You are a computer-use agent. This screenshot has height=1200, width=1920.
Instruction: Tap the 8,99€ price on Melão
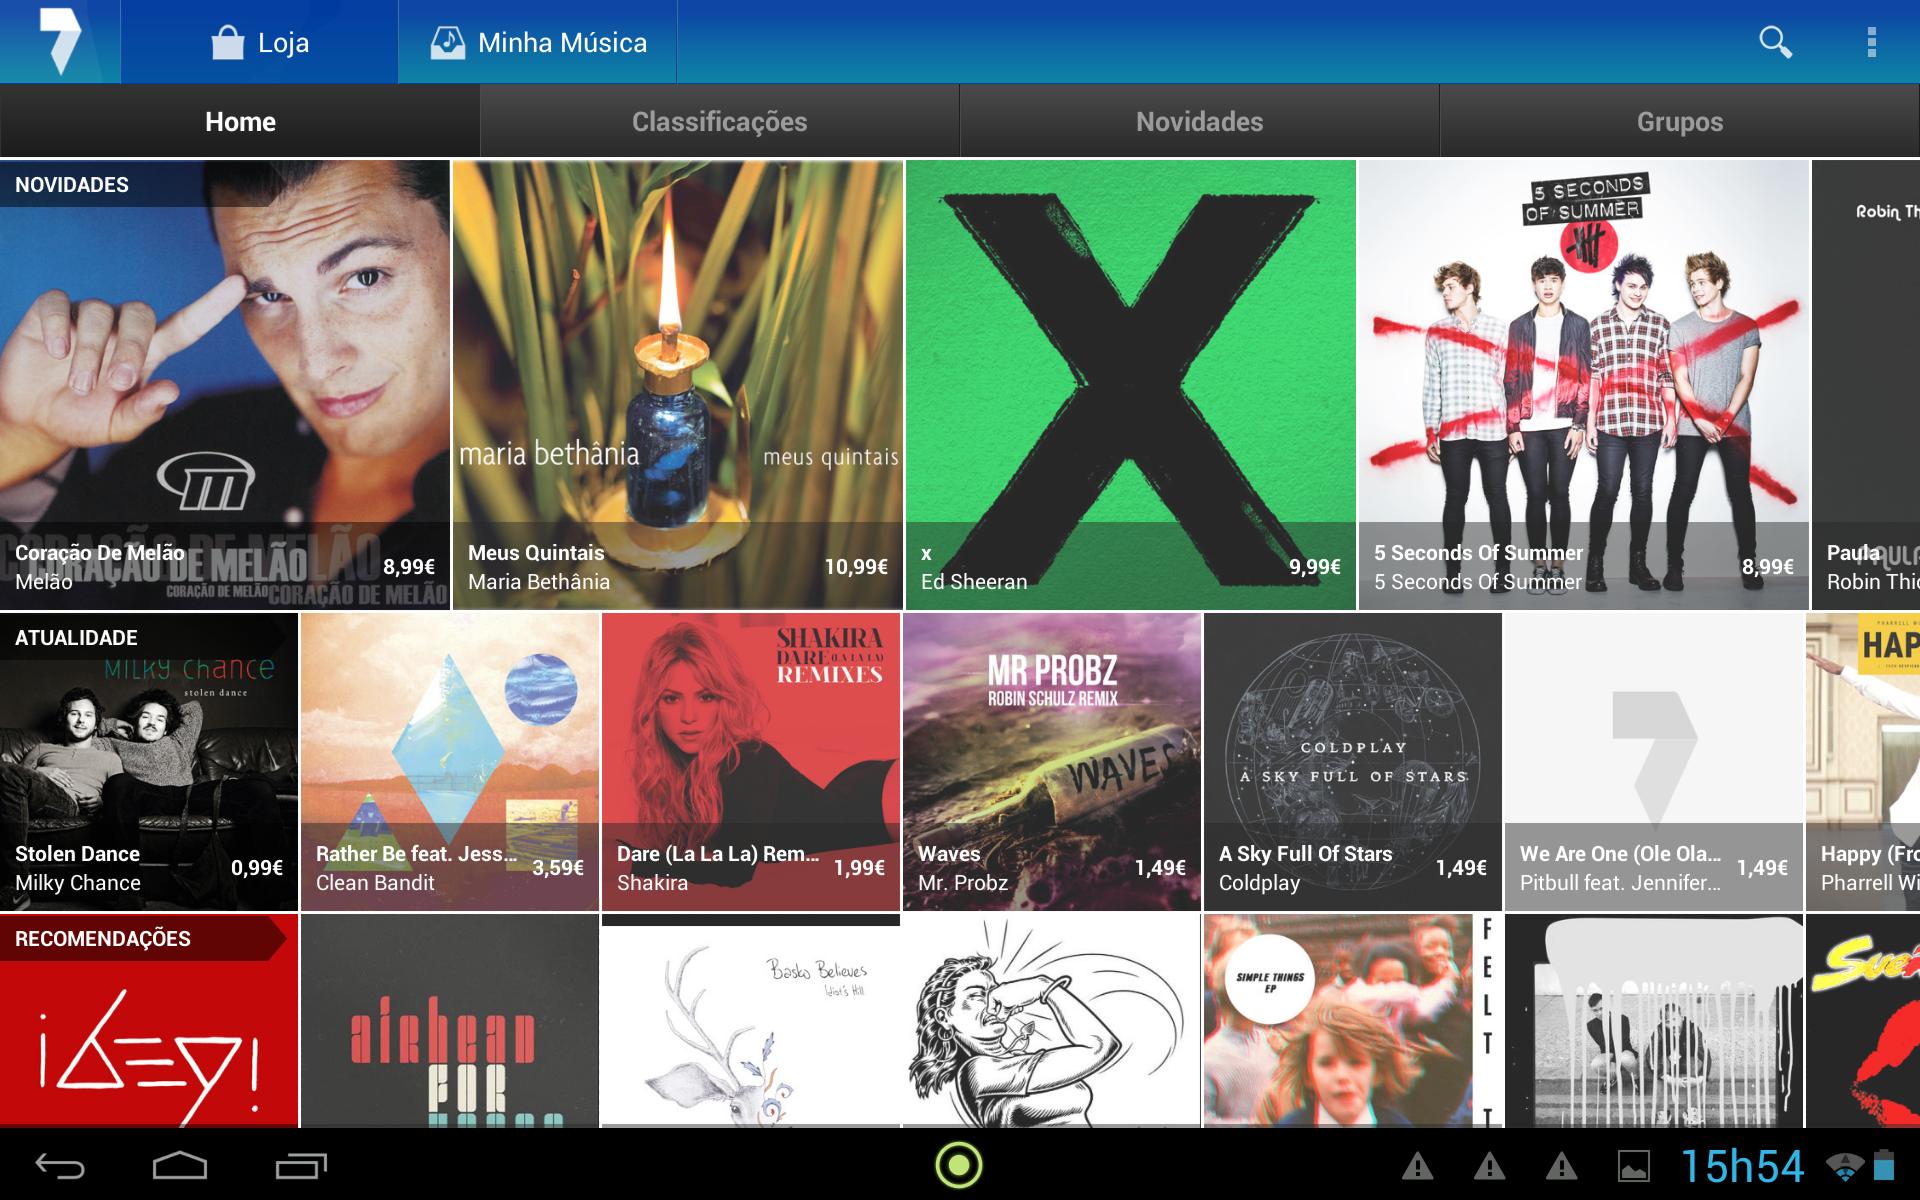tap(409, 567)
